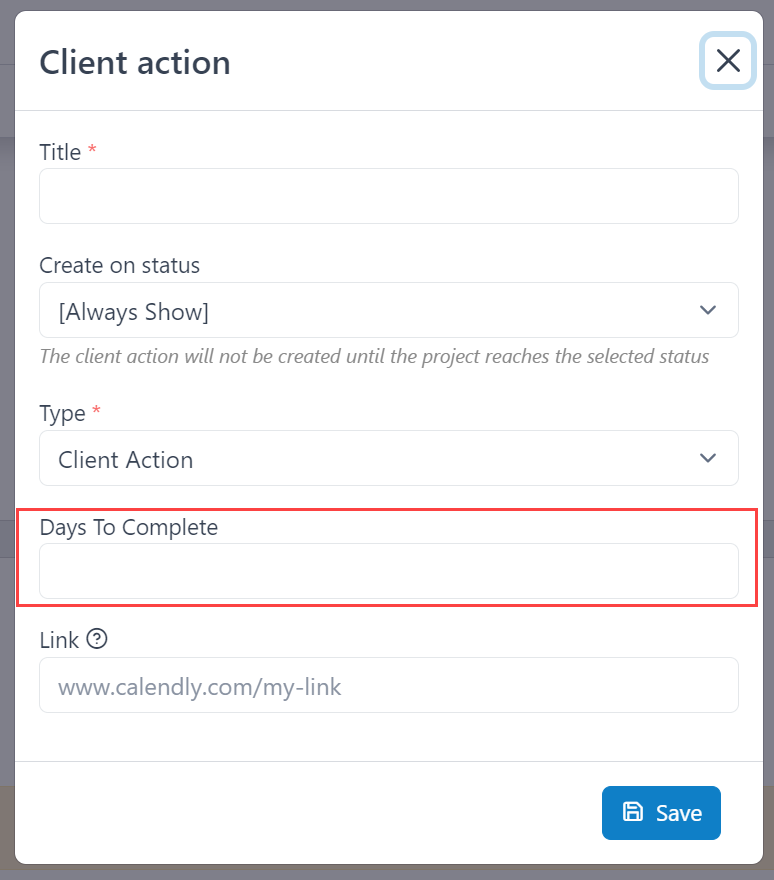The height and width of the screenshot is (880, 774).
Task: Click the question mark circle icon
Action: 96,639
